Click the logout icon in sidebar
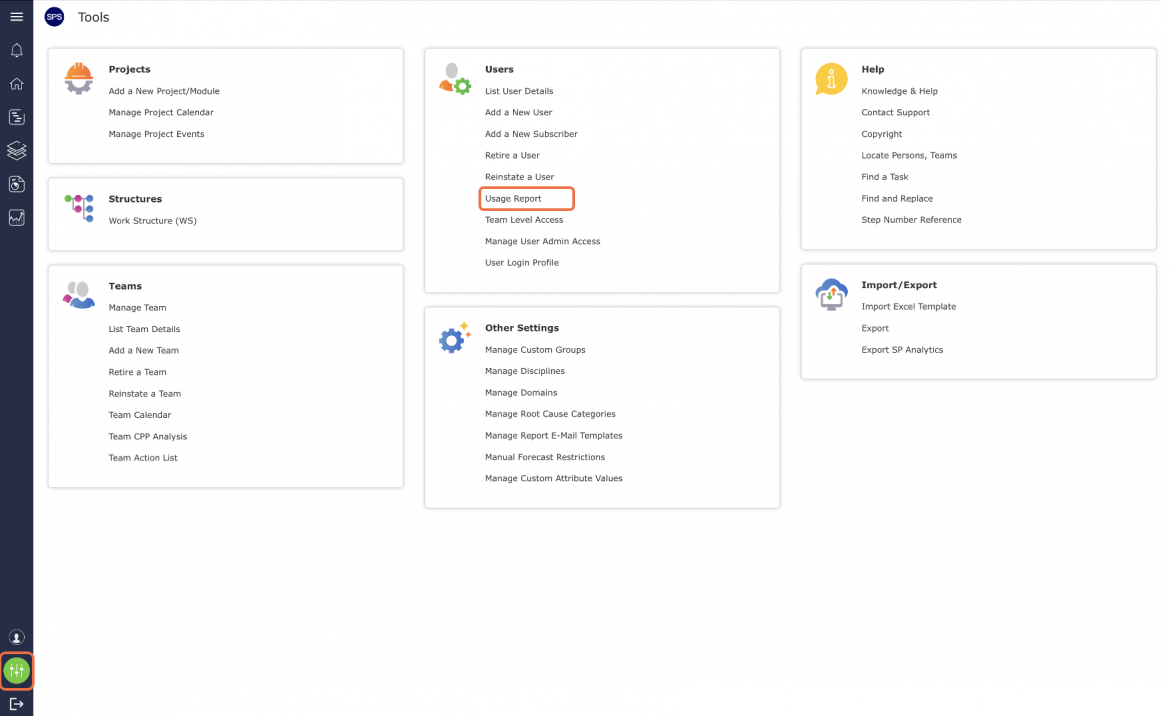Screen dimensions: 1170x716 (16, 703)
